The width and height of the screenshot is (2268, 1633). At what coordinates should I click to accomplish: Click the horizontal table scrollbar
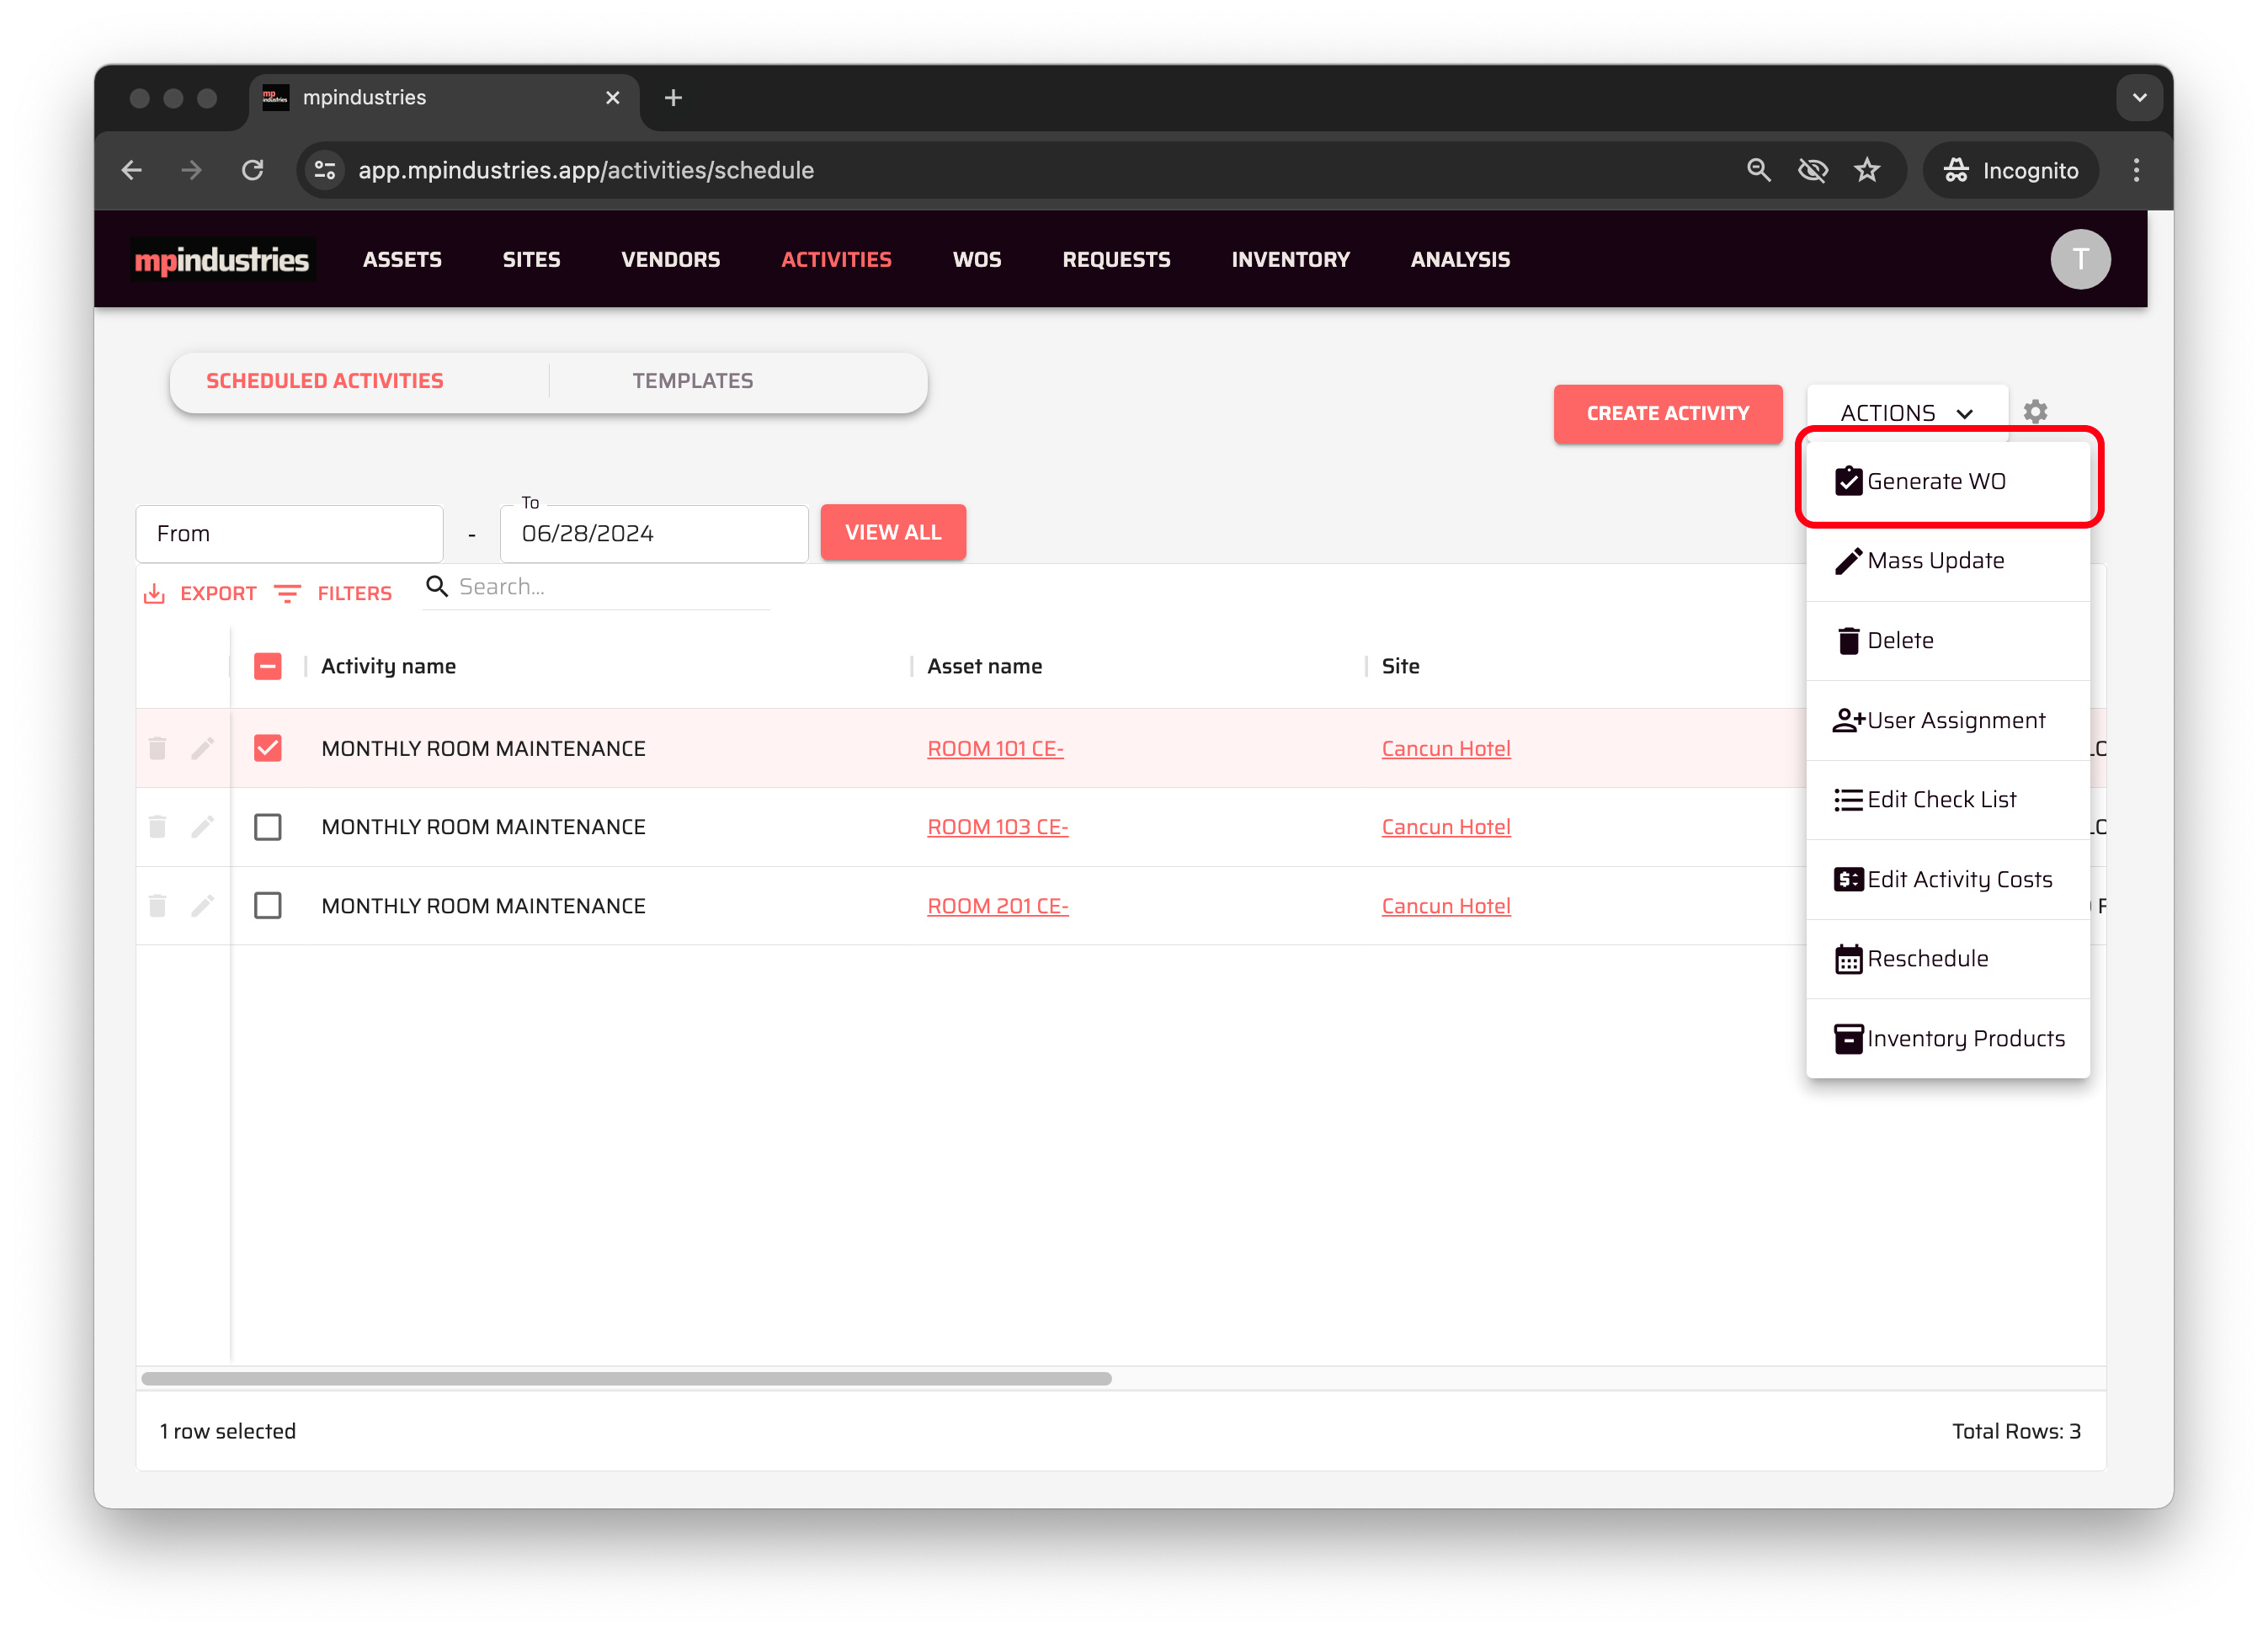pyautogui.click(x=626, y=1378)
